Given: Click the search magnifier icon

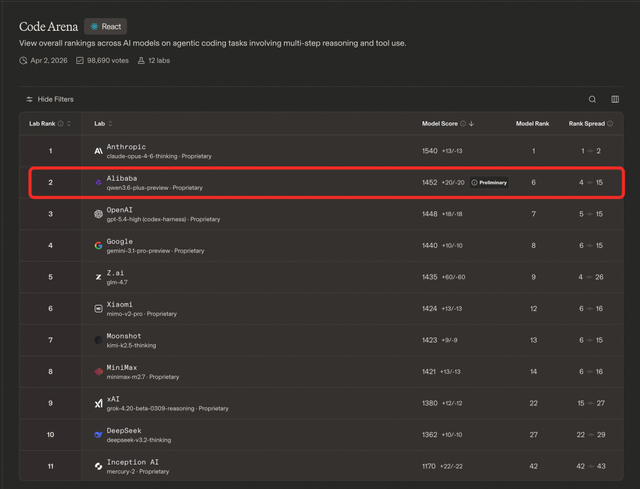Looking at the screenshot, I should (592, 100).
